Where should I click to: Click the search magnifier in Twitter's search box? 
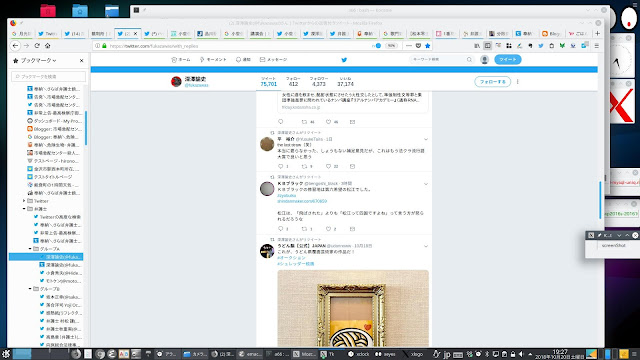469,60
